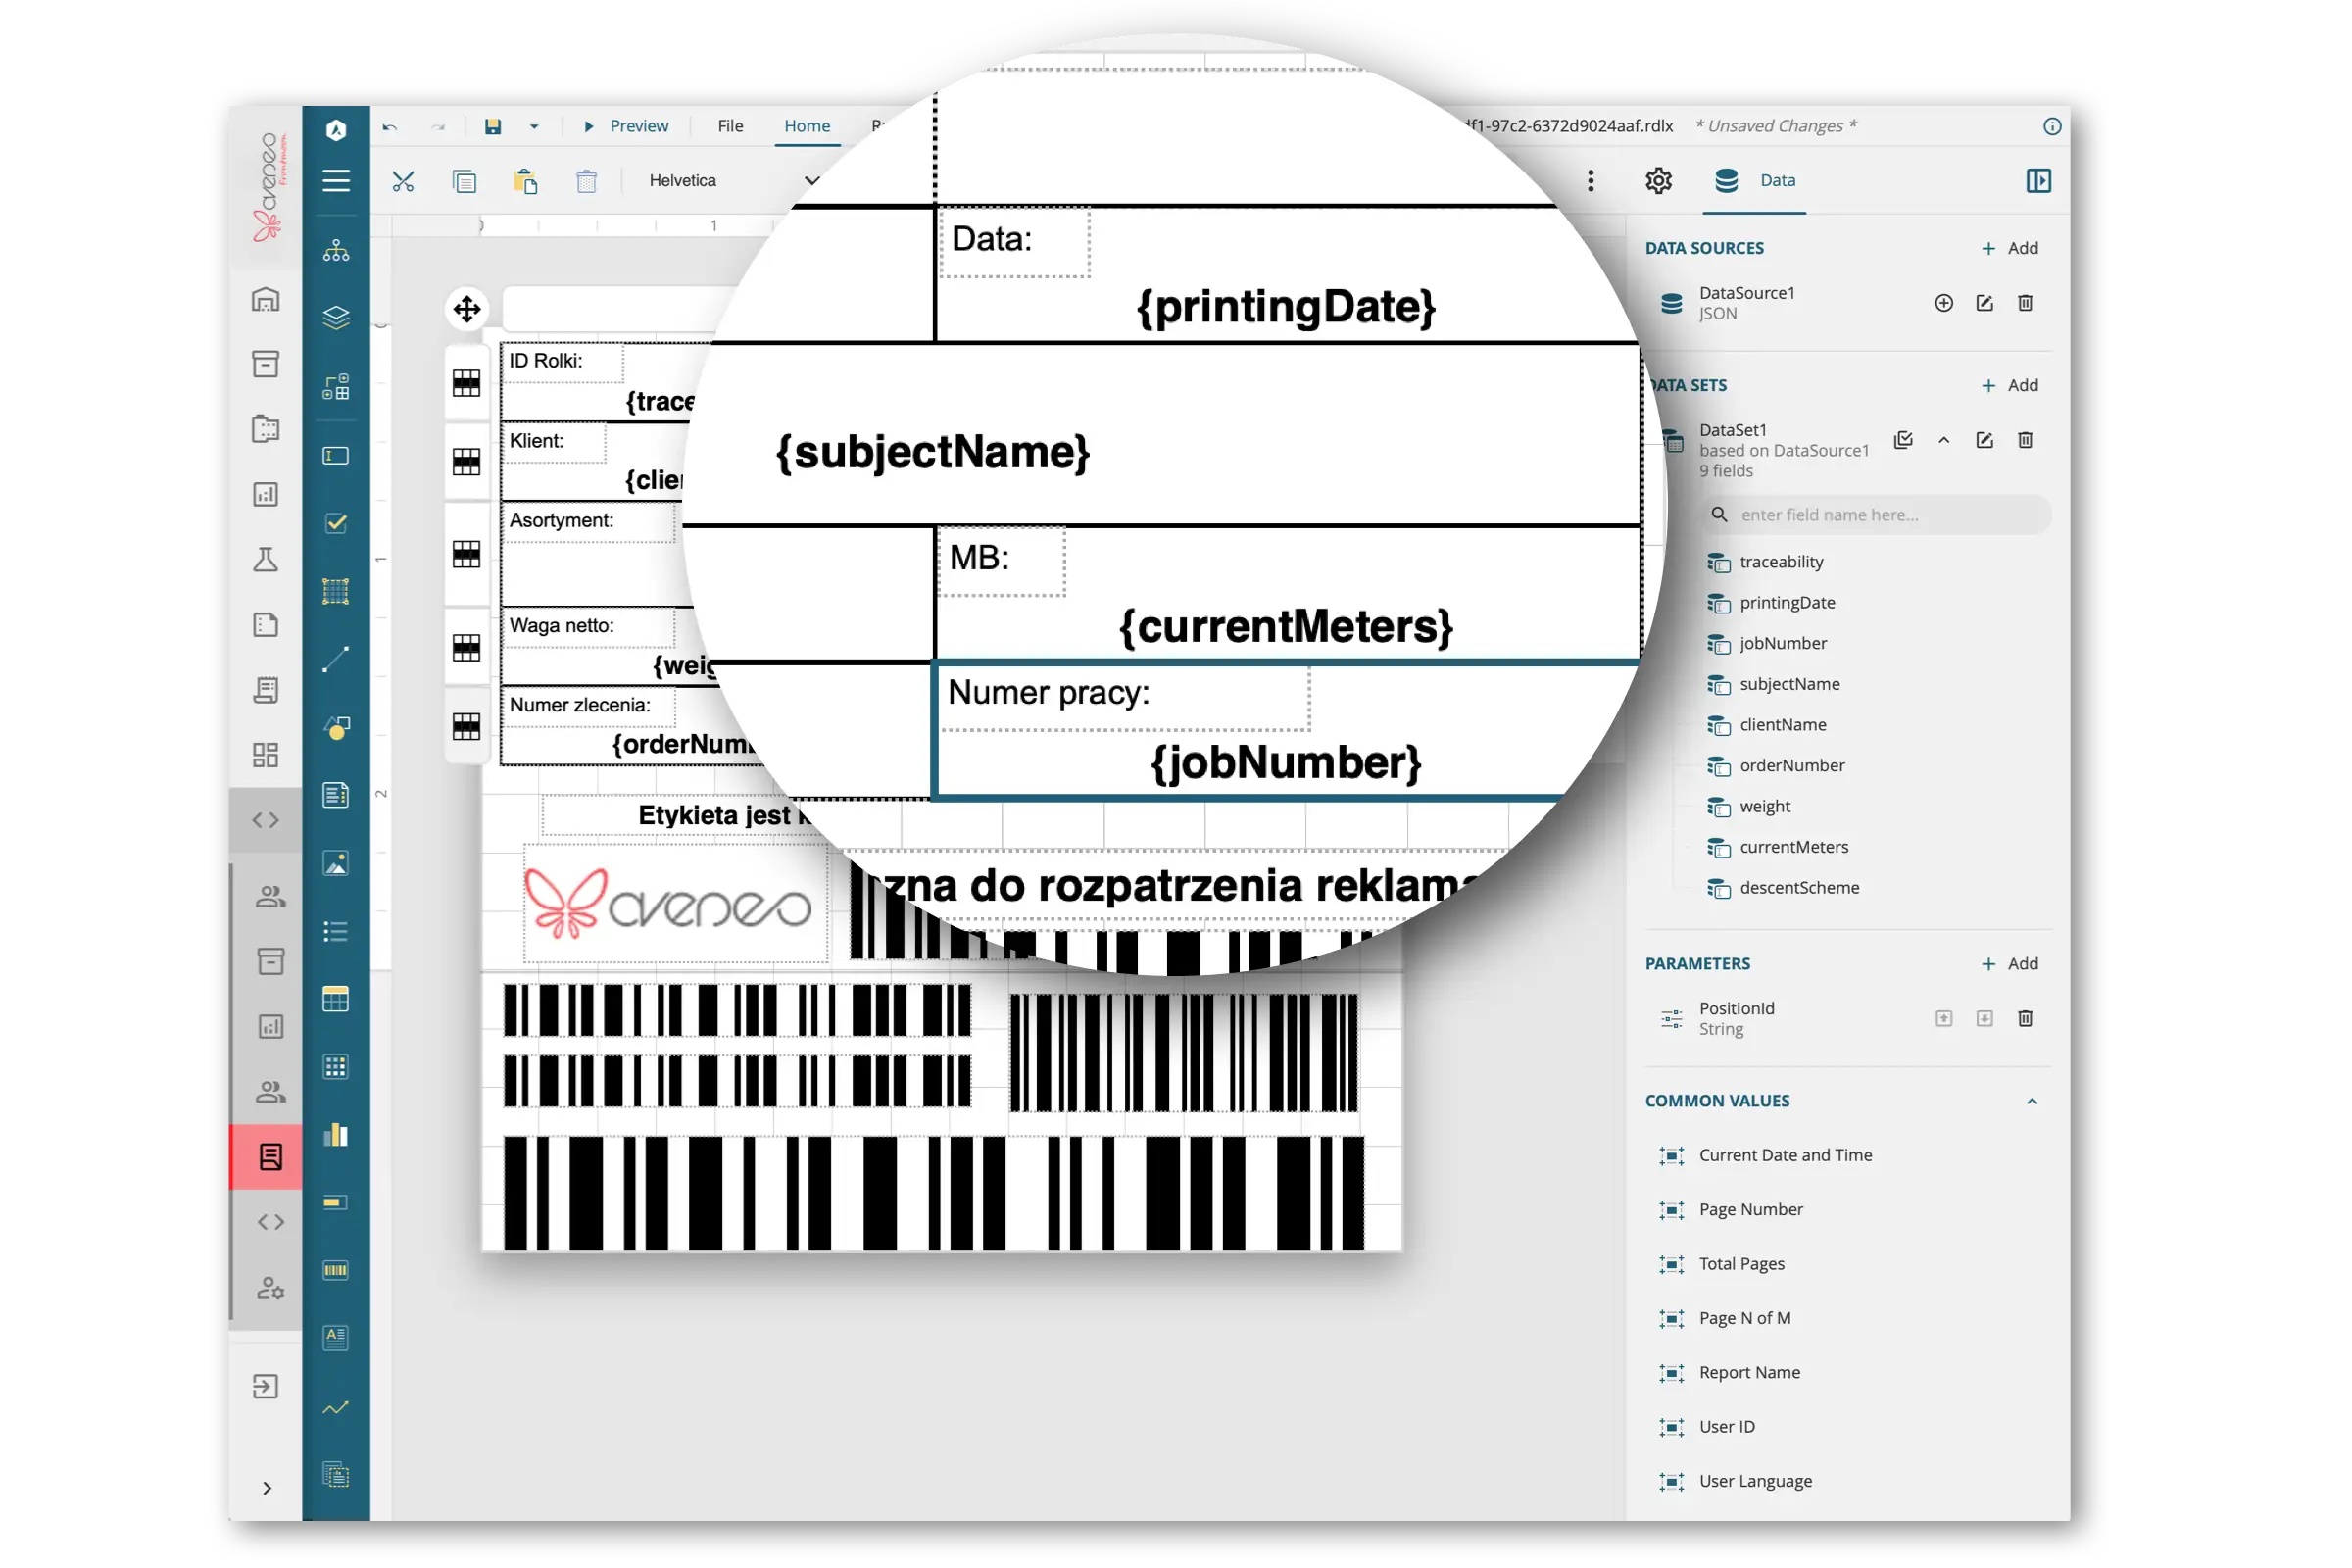
Task: Switch to the Home tab
Action: (807, 126)
